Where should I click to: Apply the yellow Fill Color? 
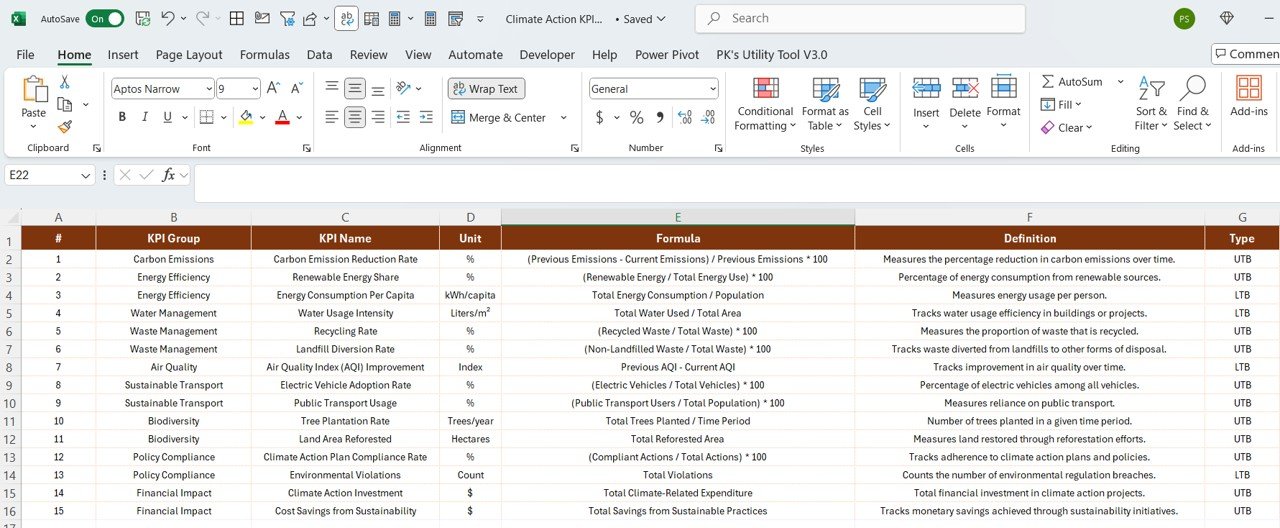coord(246,117)
